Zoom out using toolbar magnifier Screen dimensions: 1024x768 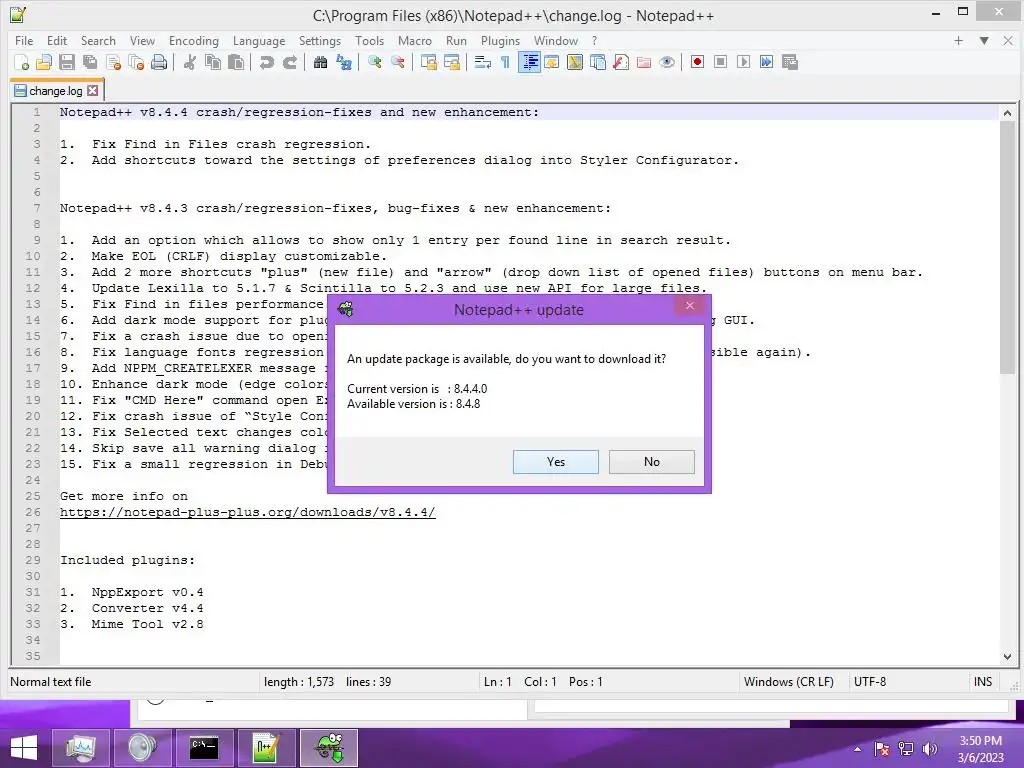pos(397,62)
